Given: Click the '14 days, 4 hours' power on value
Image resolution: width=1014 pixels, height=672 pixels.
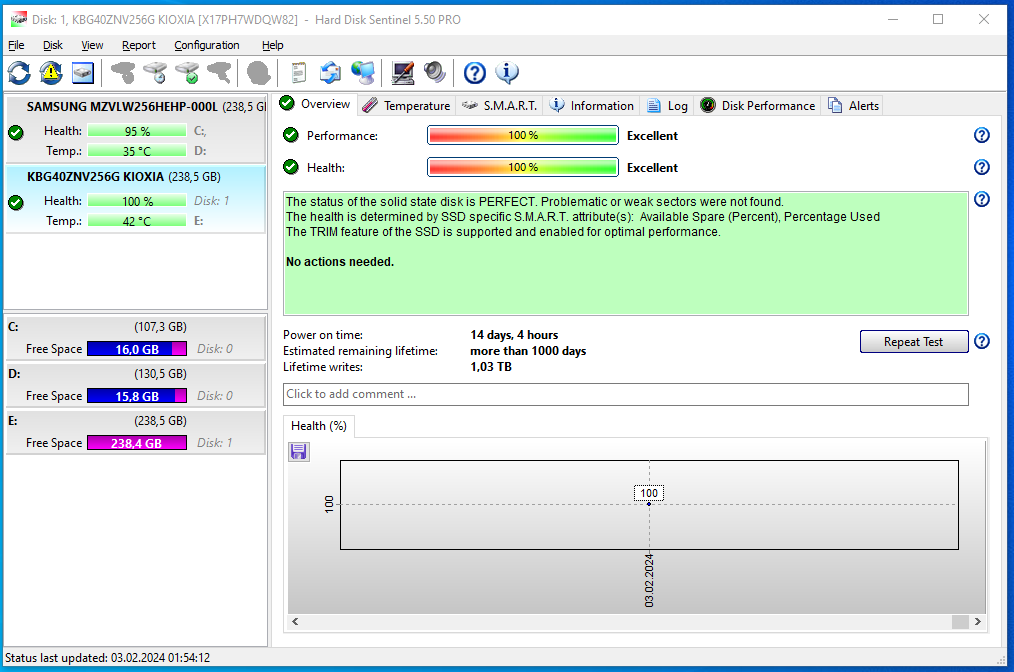Looking at the screenshot, I should point(514,335).
